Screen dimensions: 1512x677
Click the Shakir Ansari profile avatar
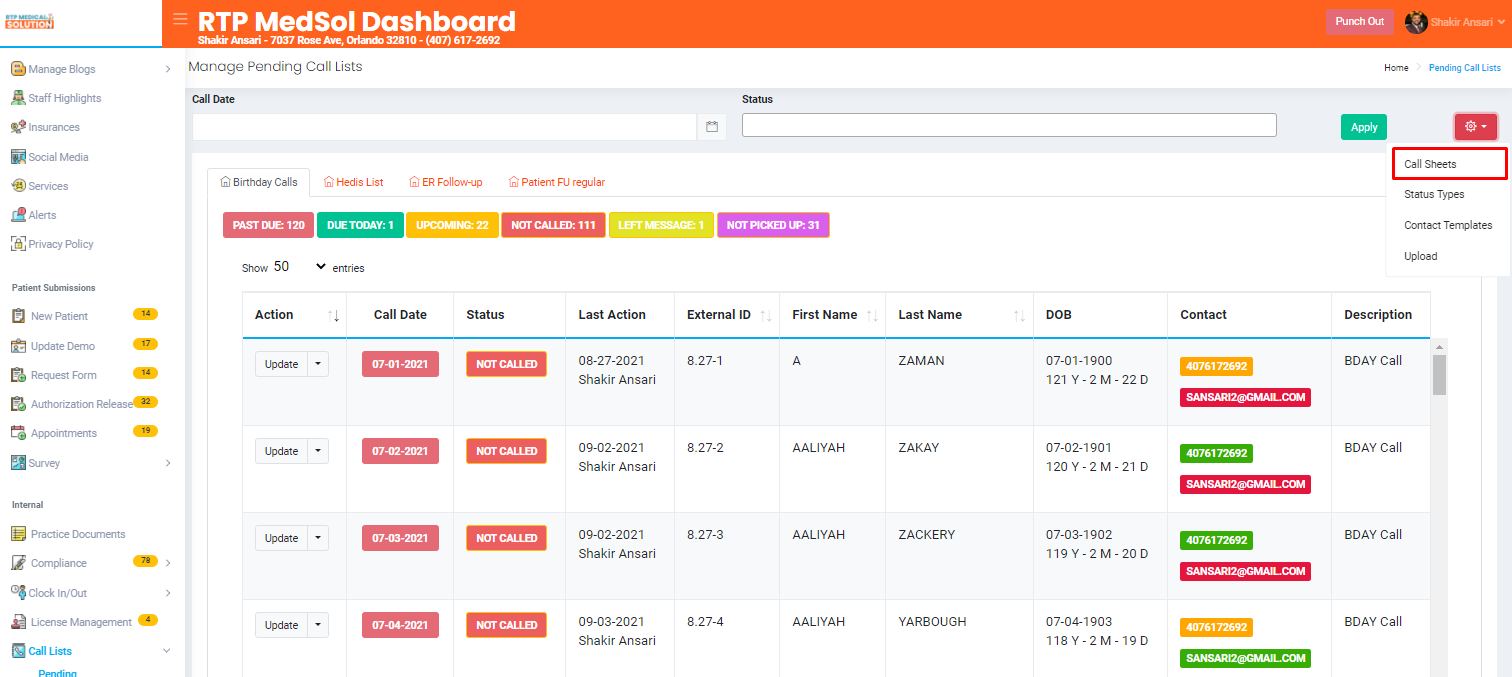tap(1416, 22)
